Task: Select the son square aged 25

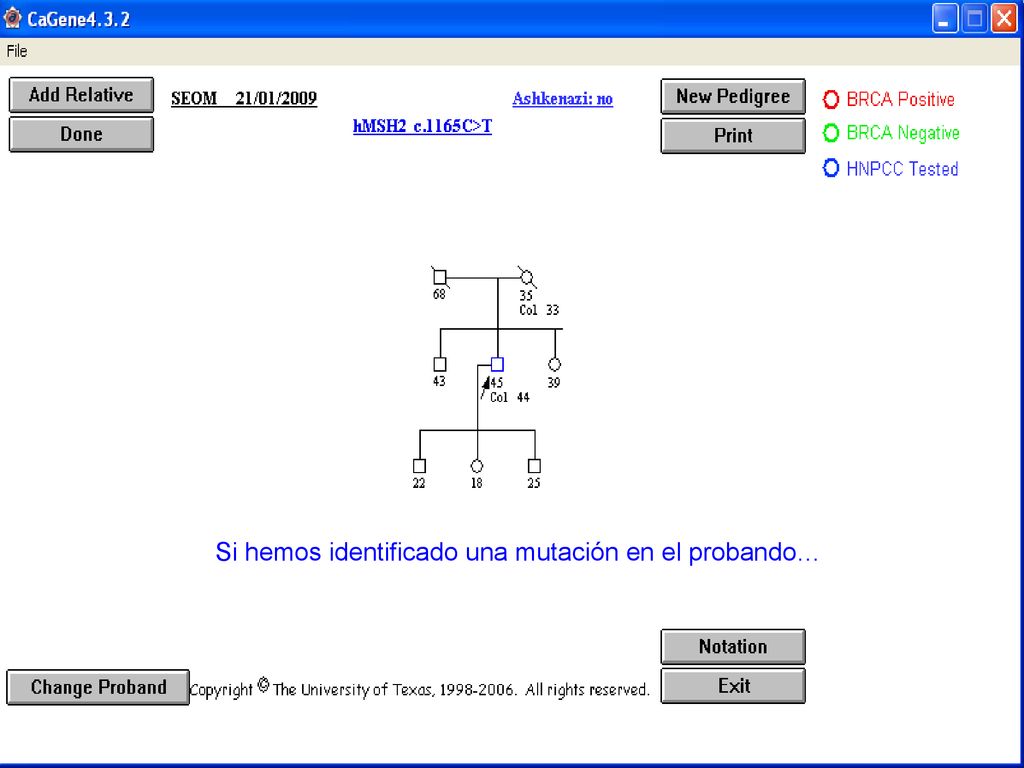Action: 534,466
